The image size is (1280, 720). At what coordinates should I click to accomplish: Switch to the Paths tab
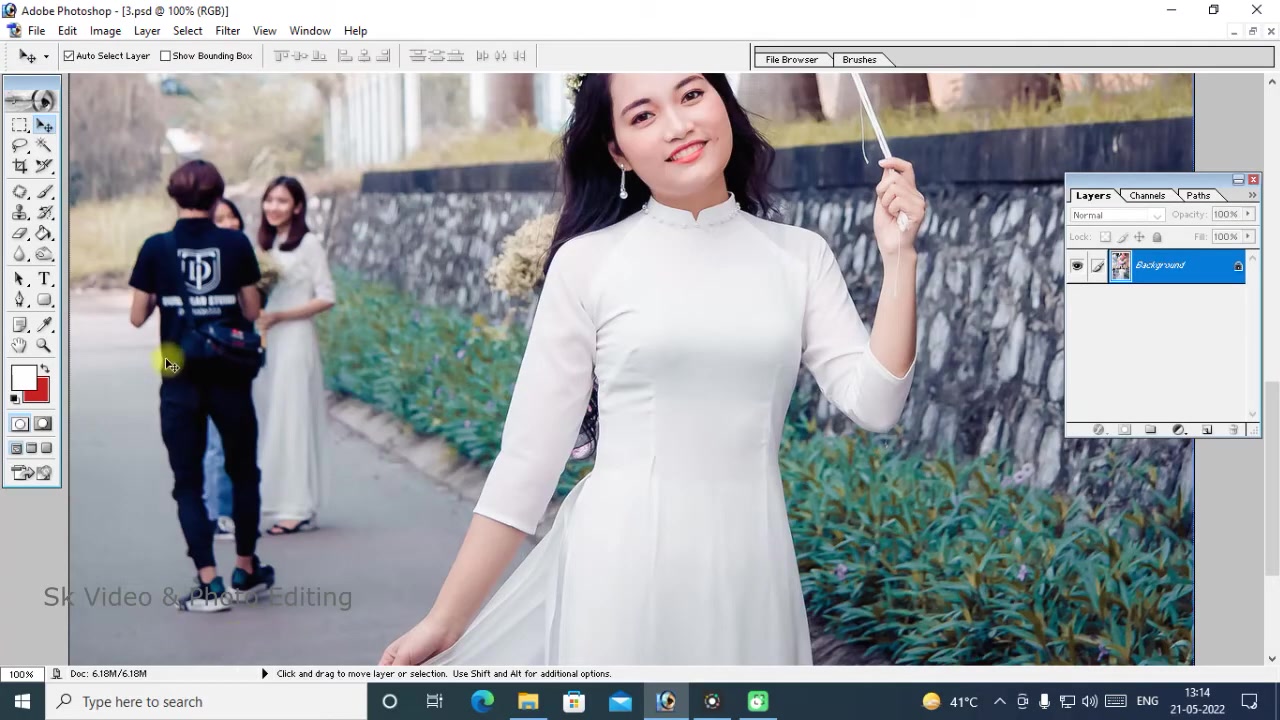click(1198, 196)
